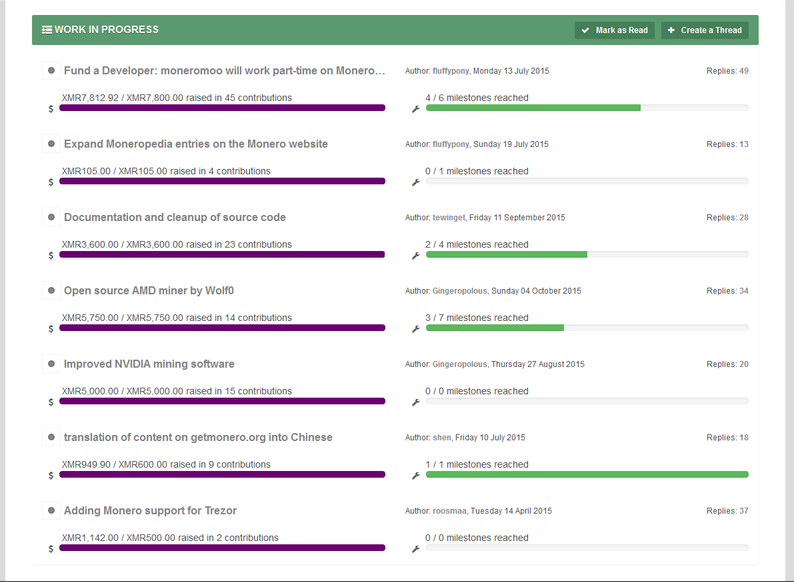Open Documentation and cleanup of source code thread

(175, 217)
